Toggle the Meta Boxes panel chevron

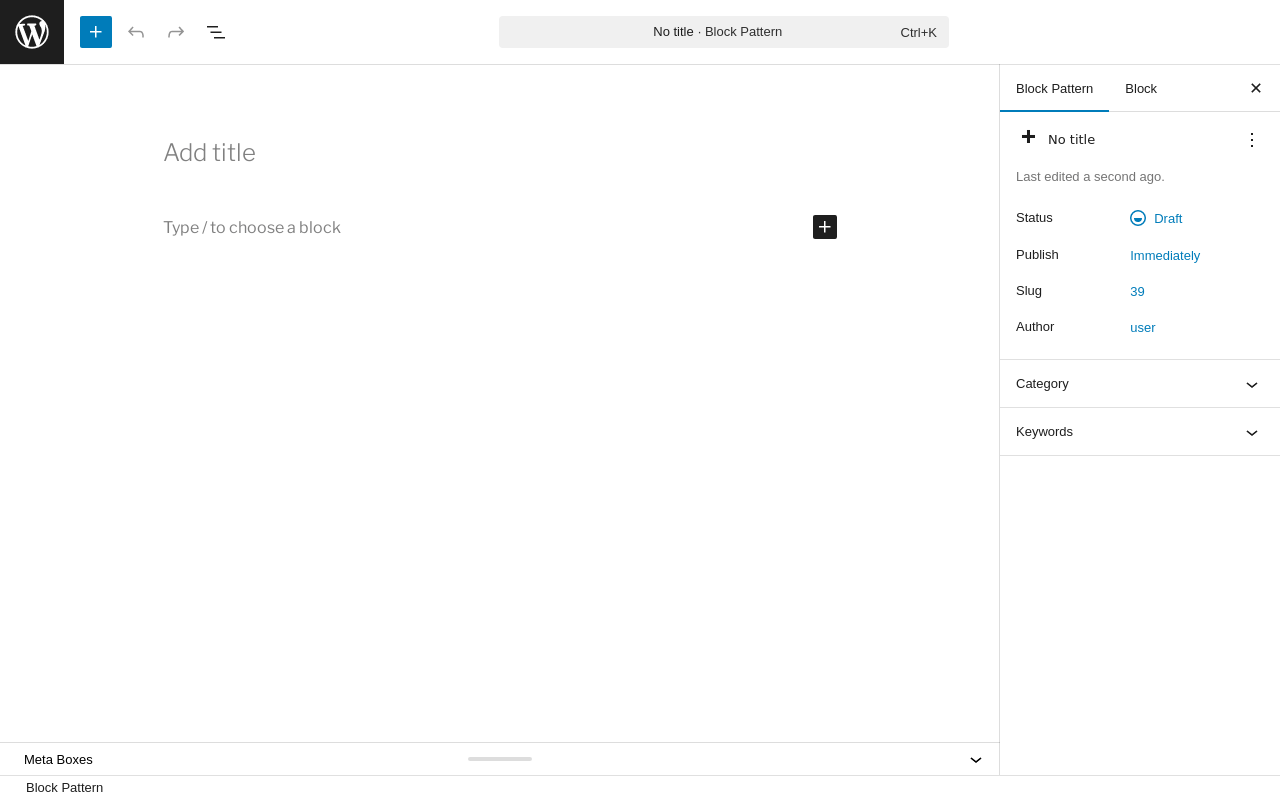coord(976,760)
